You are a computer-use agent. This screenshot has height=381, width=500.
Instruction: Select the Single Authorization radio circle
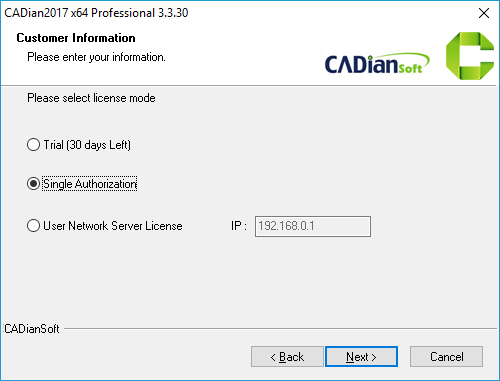pos(33,184)
